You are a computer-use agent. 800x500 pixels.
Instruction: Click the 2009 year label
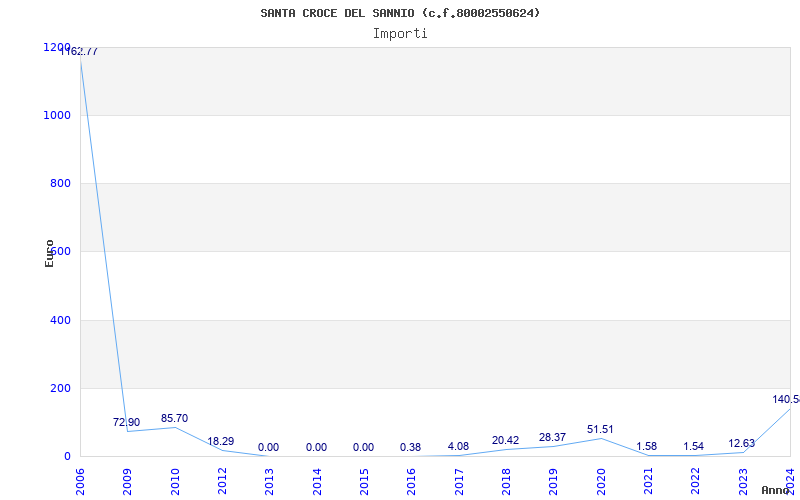pos(128,482)
